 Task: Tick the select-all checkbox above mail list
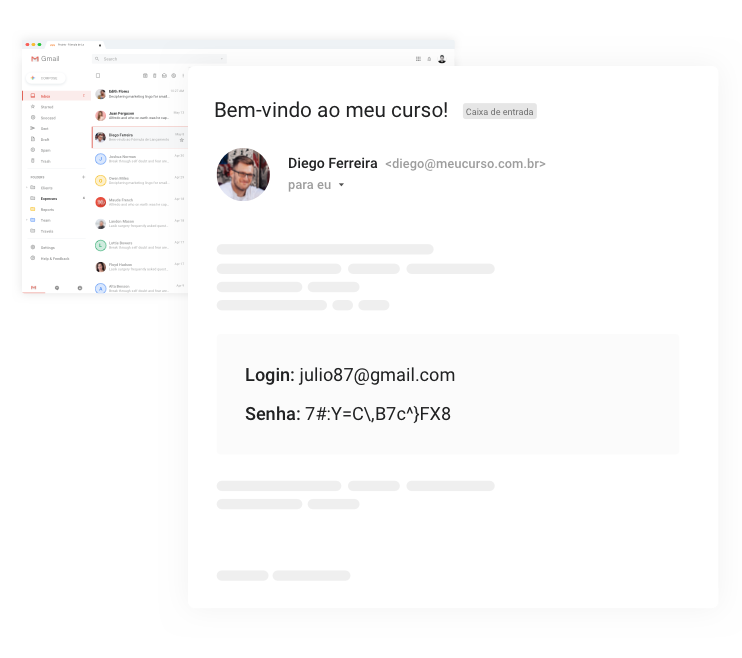pyautogui.click(x=98, y=76)
